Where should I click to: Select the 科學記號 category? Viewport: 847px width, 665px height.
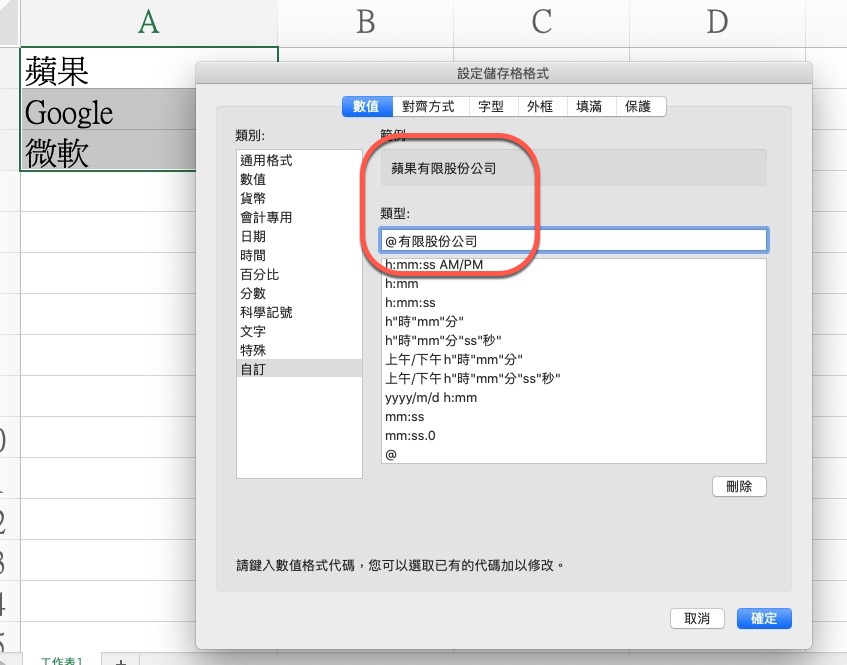(299, 312)
